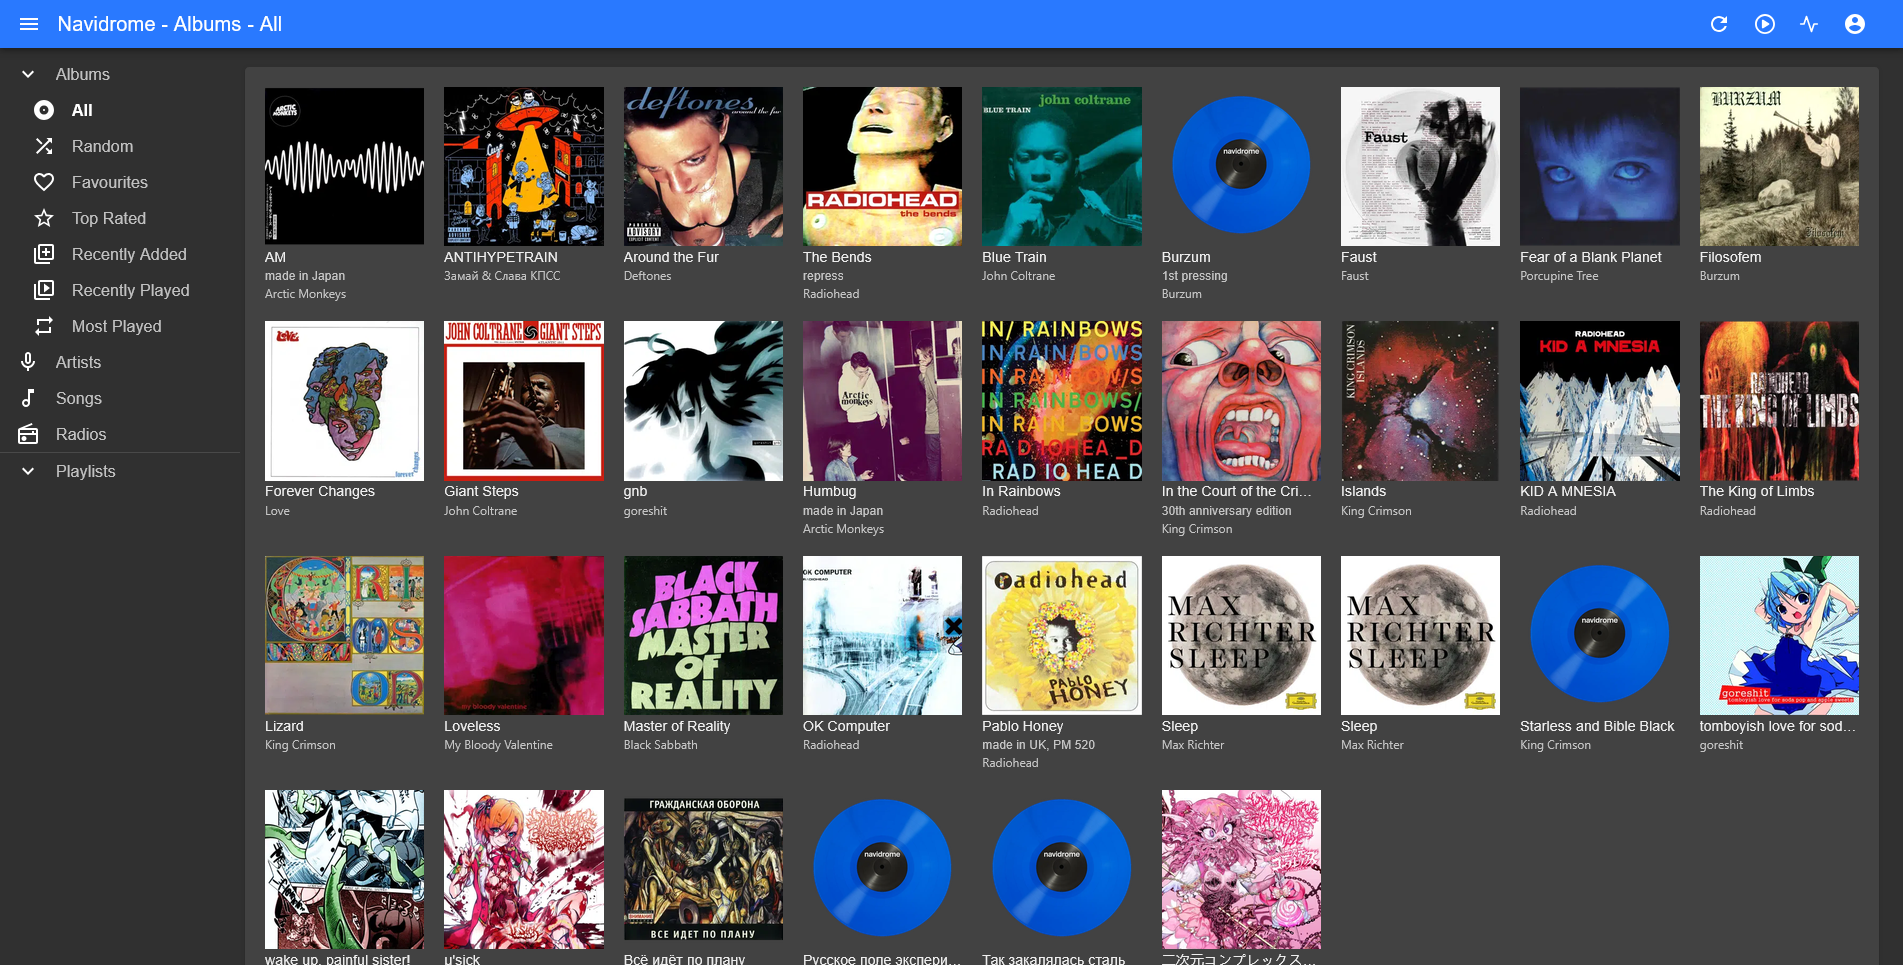Click The King of Limbs album title
1903x965 pixels.
coord(1756,491)
